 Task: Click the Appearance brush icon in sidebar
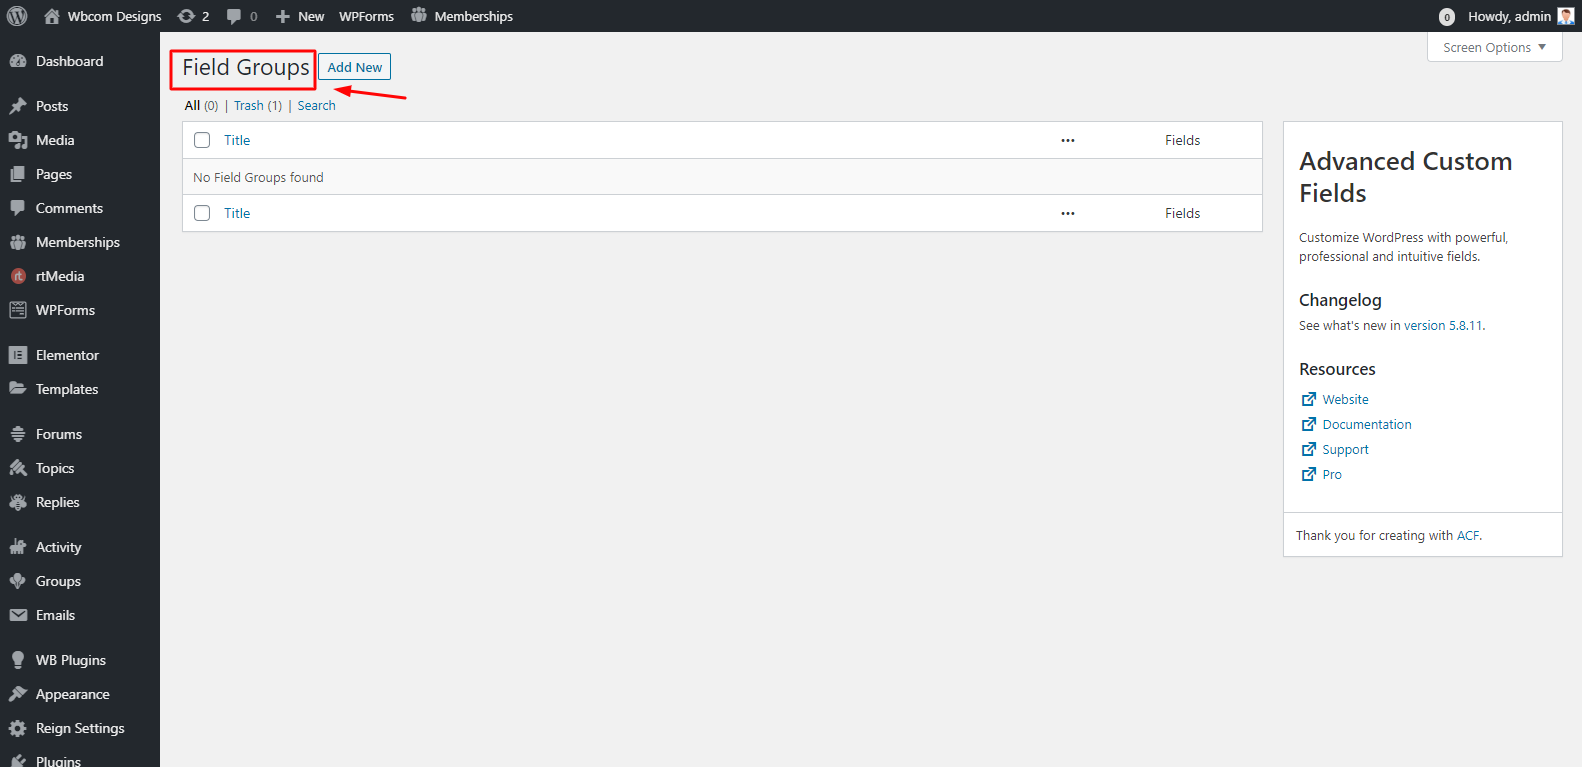[18, 694]
